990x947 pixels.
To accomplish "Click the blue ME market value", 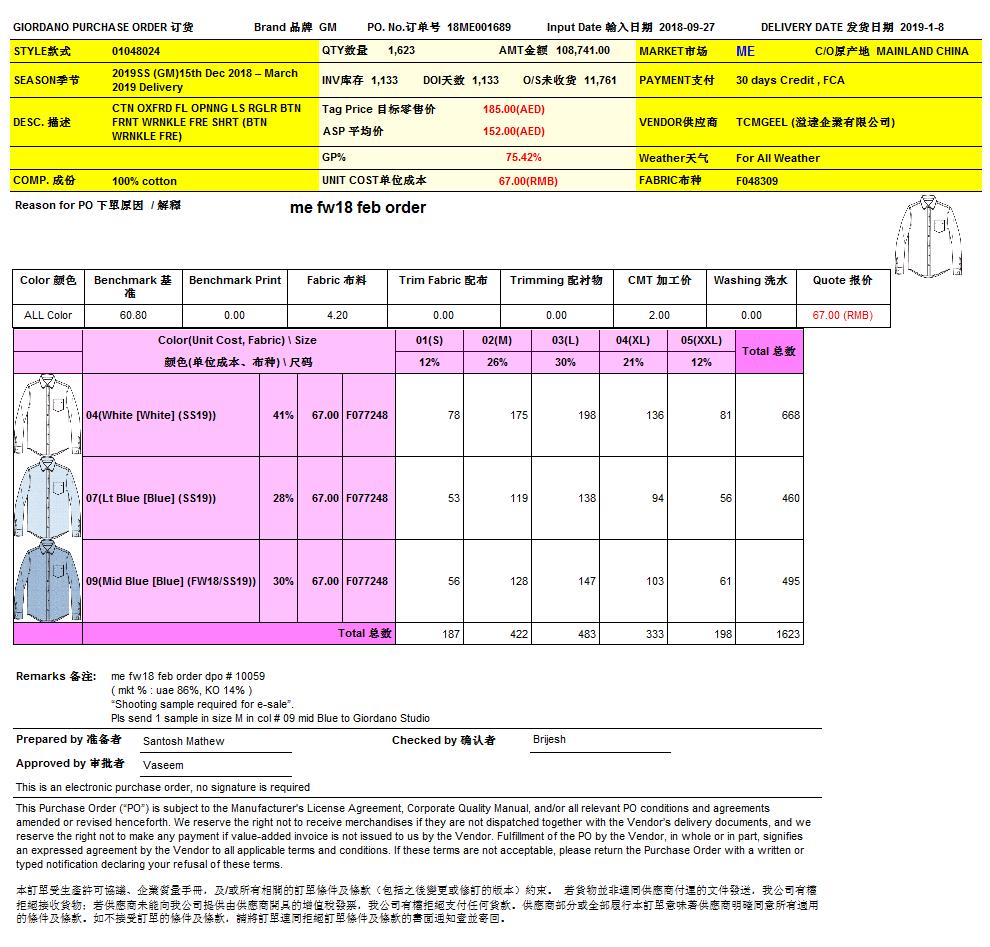I will (x=745, y=50).
